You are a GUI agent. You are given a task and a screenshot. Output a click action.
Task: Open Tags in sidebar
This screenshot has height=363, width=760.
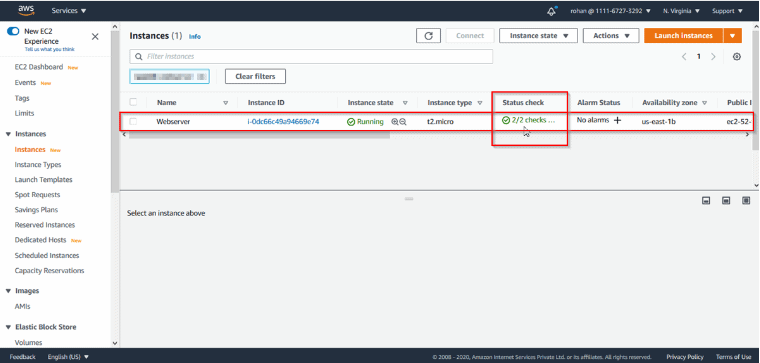pyautogui.click(x=22, y=98)
